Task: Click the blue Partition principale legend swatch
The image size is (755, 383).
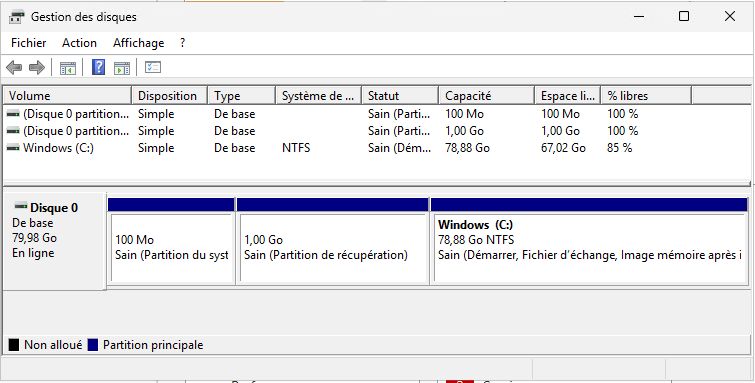Action: point(93,345)
